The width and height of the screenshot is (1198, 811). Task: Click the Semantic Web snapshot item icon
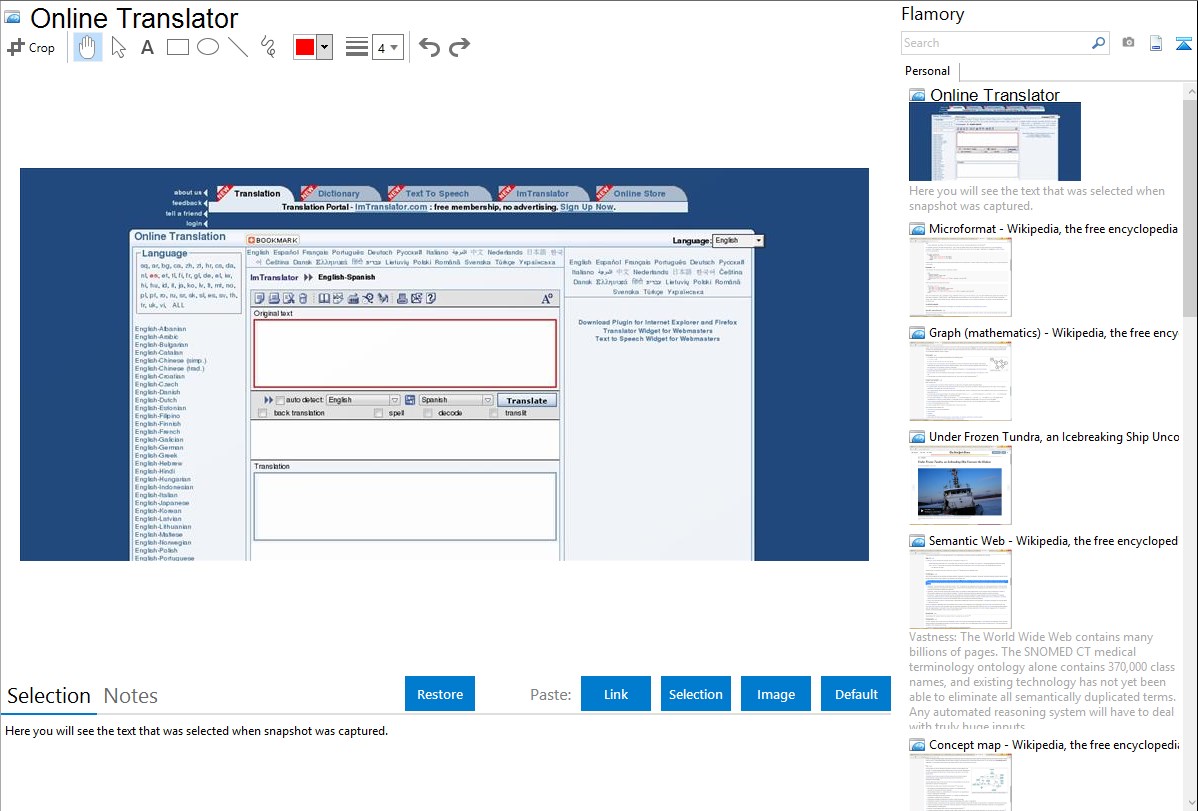(x=917, y=540)
